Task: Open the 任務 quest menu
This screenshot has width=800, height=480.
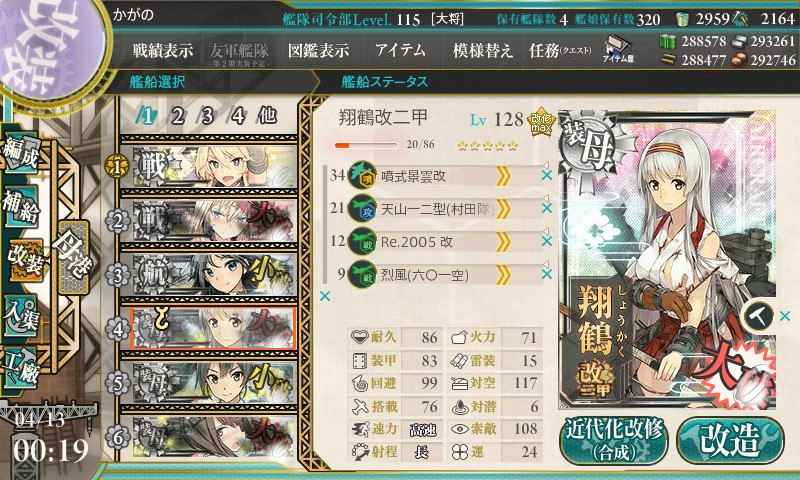Action: tap(560, 50)
